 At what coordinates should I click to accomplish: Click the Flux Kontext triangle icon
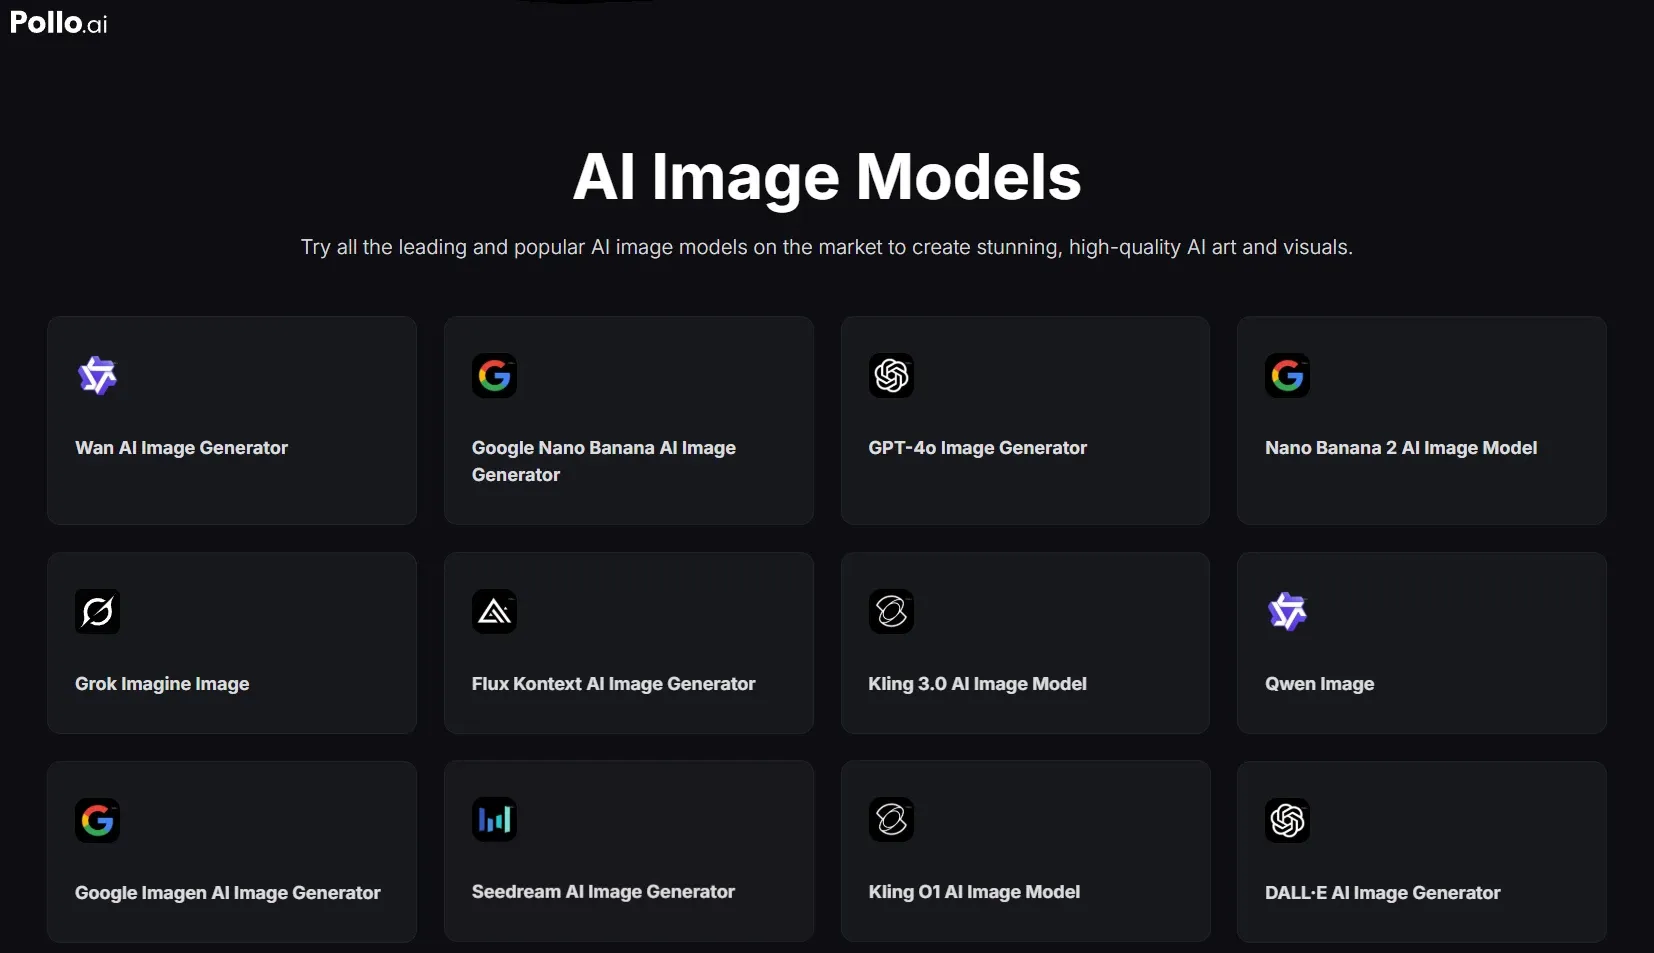(x=494, y=612)
